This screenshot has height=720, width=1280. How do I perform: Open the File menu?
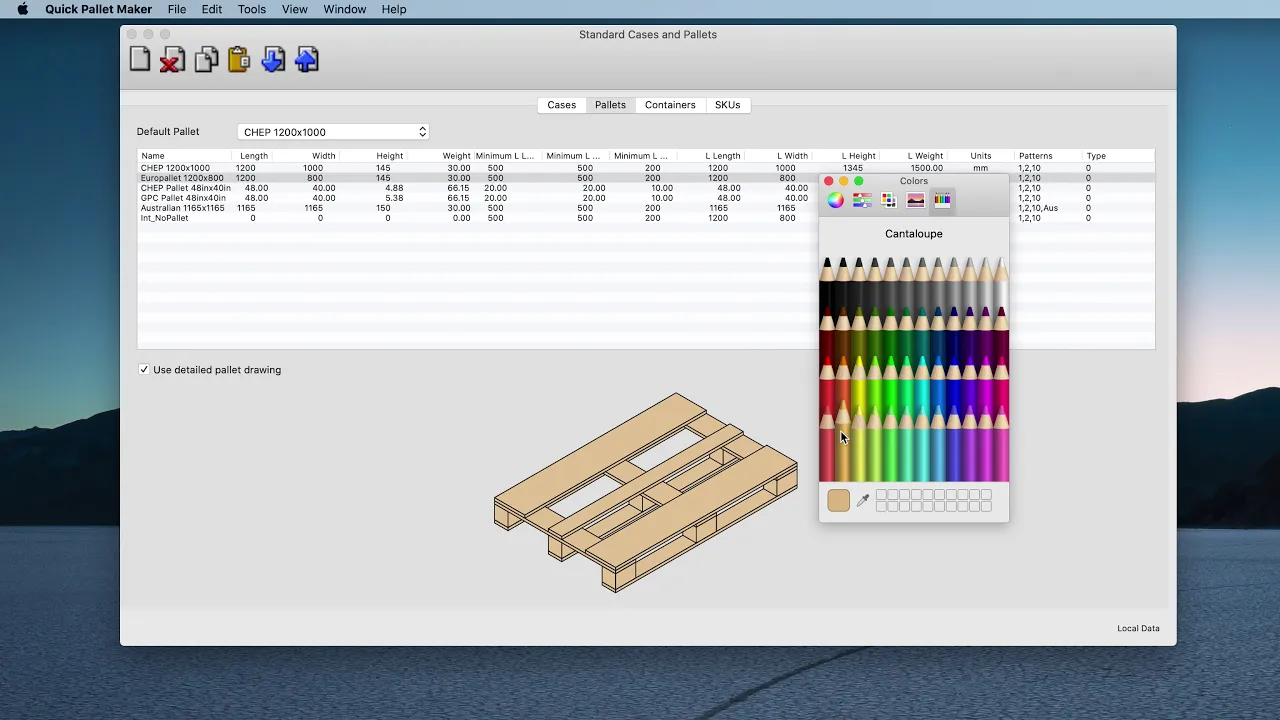(177, 9)
